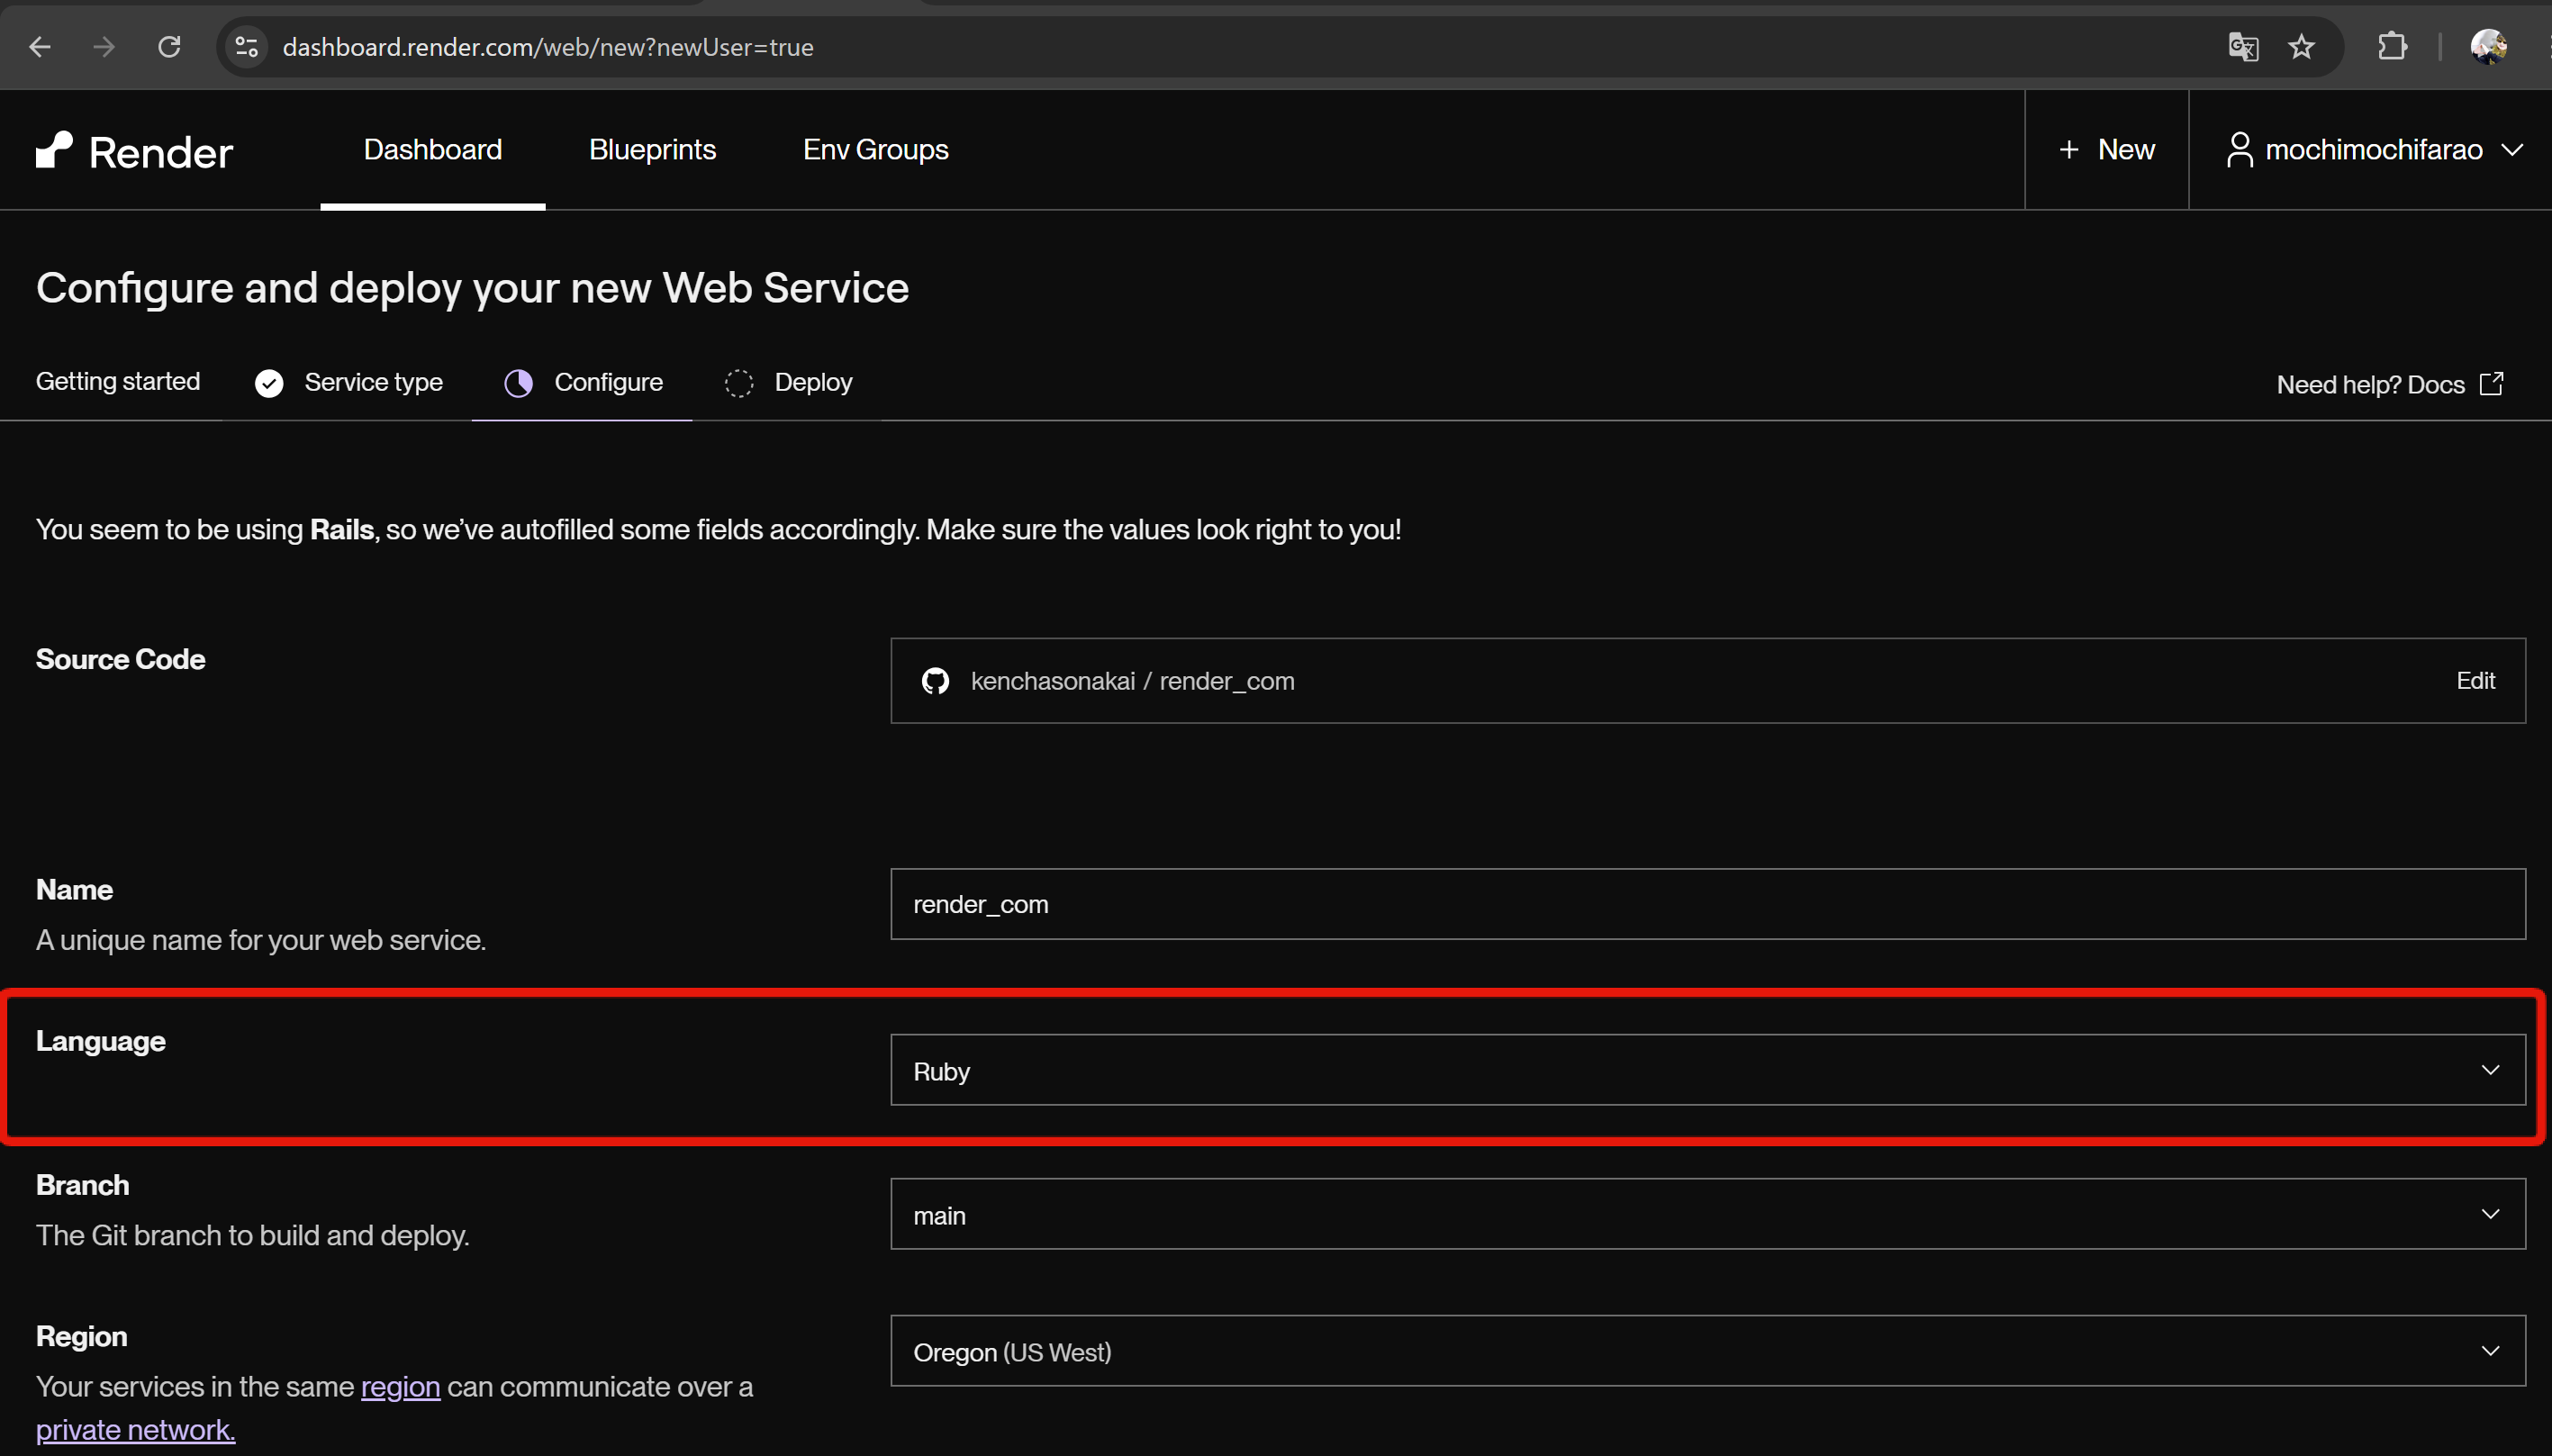The height and width of the screenshot is (1456, 2552).
Task: Click the New button
Action: click(x=2107, y=150)
